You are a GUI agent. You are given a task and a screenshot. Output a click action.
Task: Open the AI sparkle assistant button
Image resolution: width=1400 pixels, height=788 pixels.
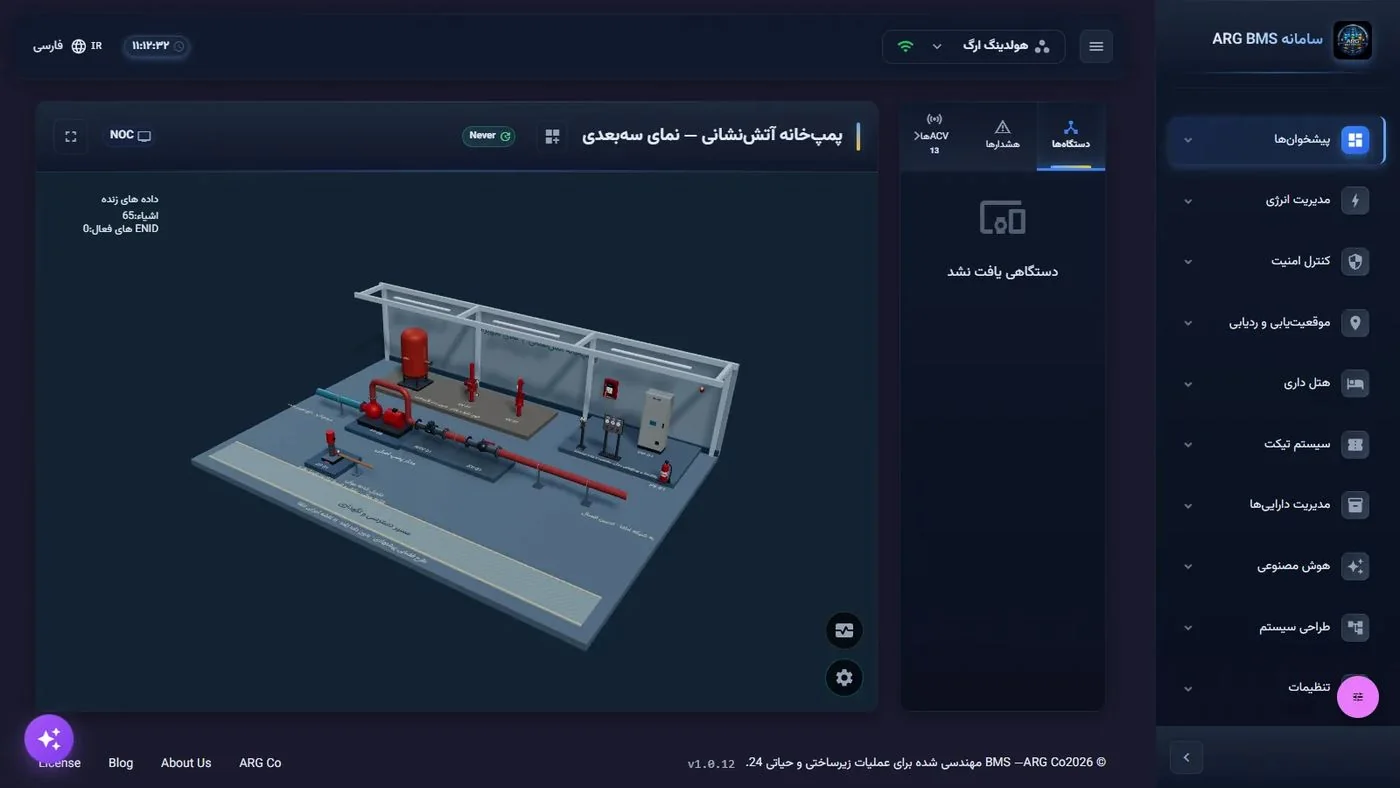pyautogui.click(x=49, y=739)
